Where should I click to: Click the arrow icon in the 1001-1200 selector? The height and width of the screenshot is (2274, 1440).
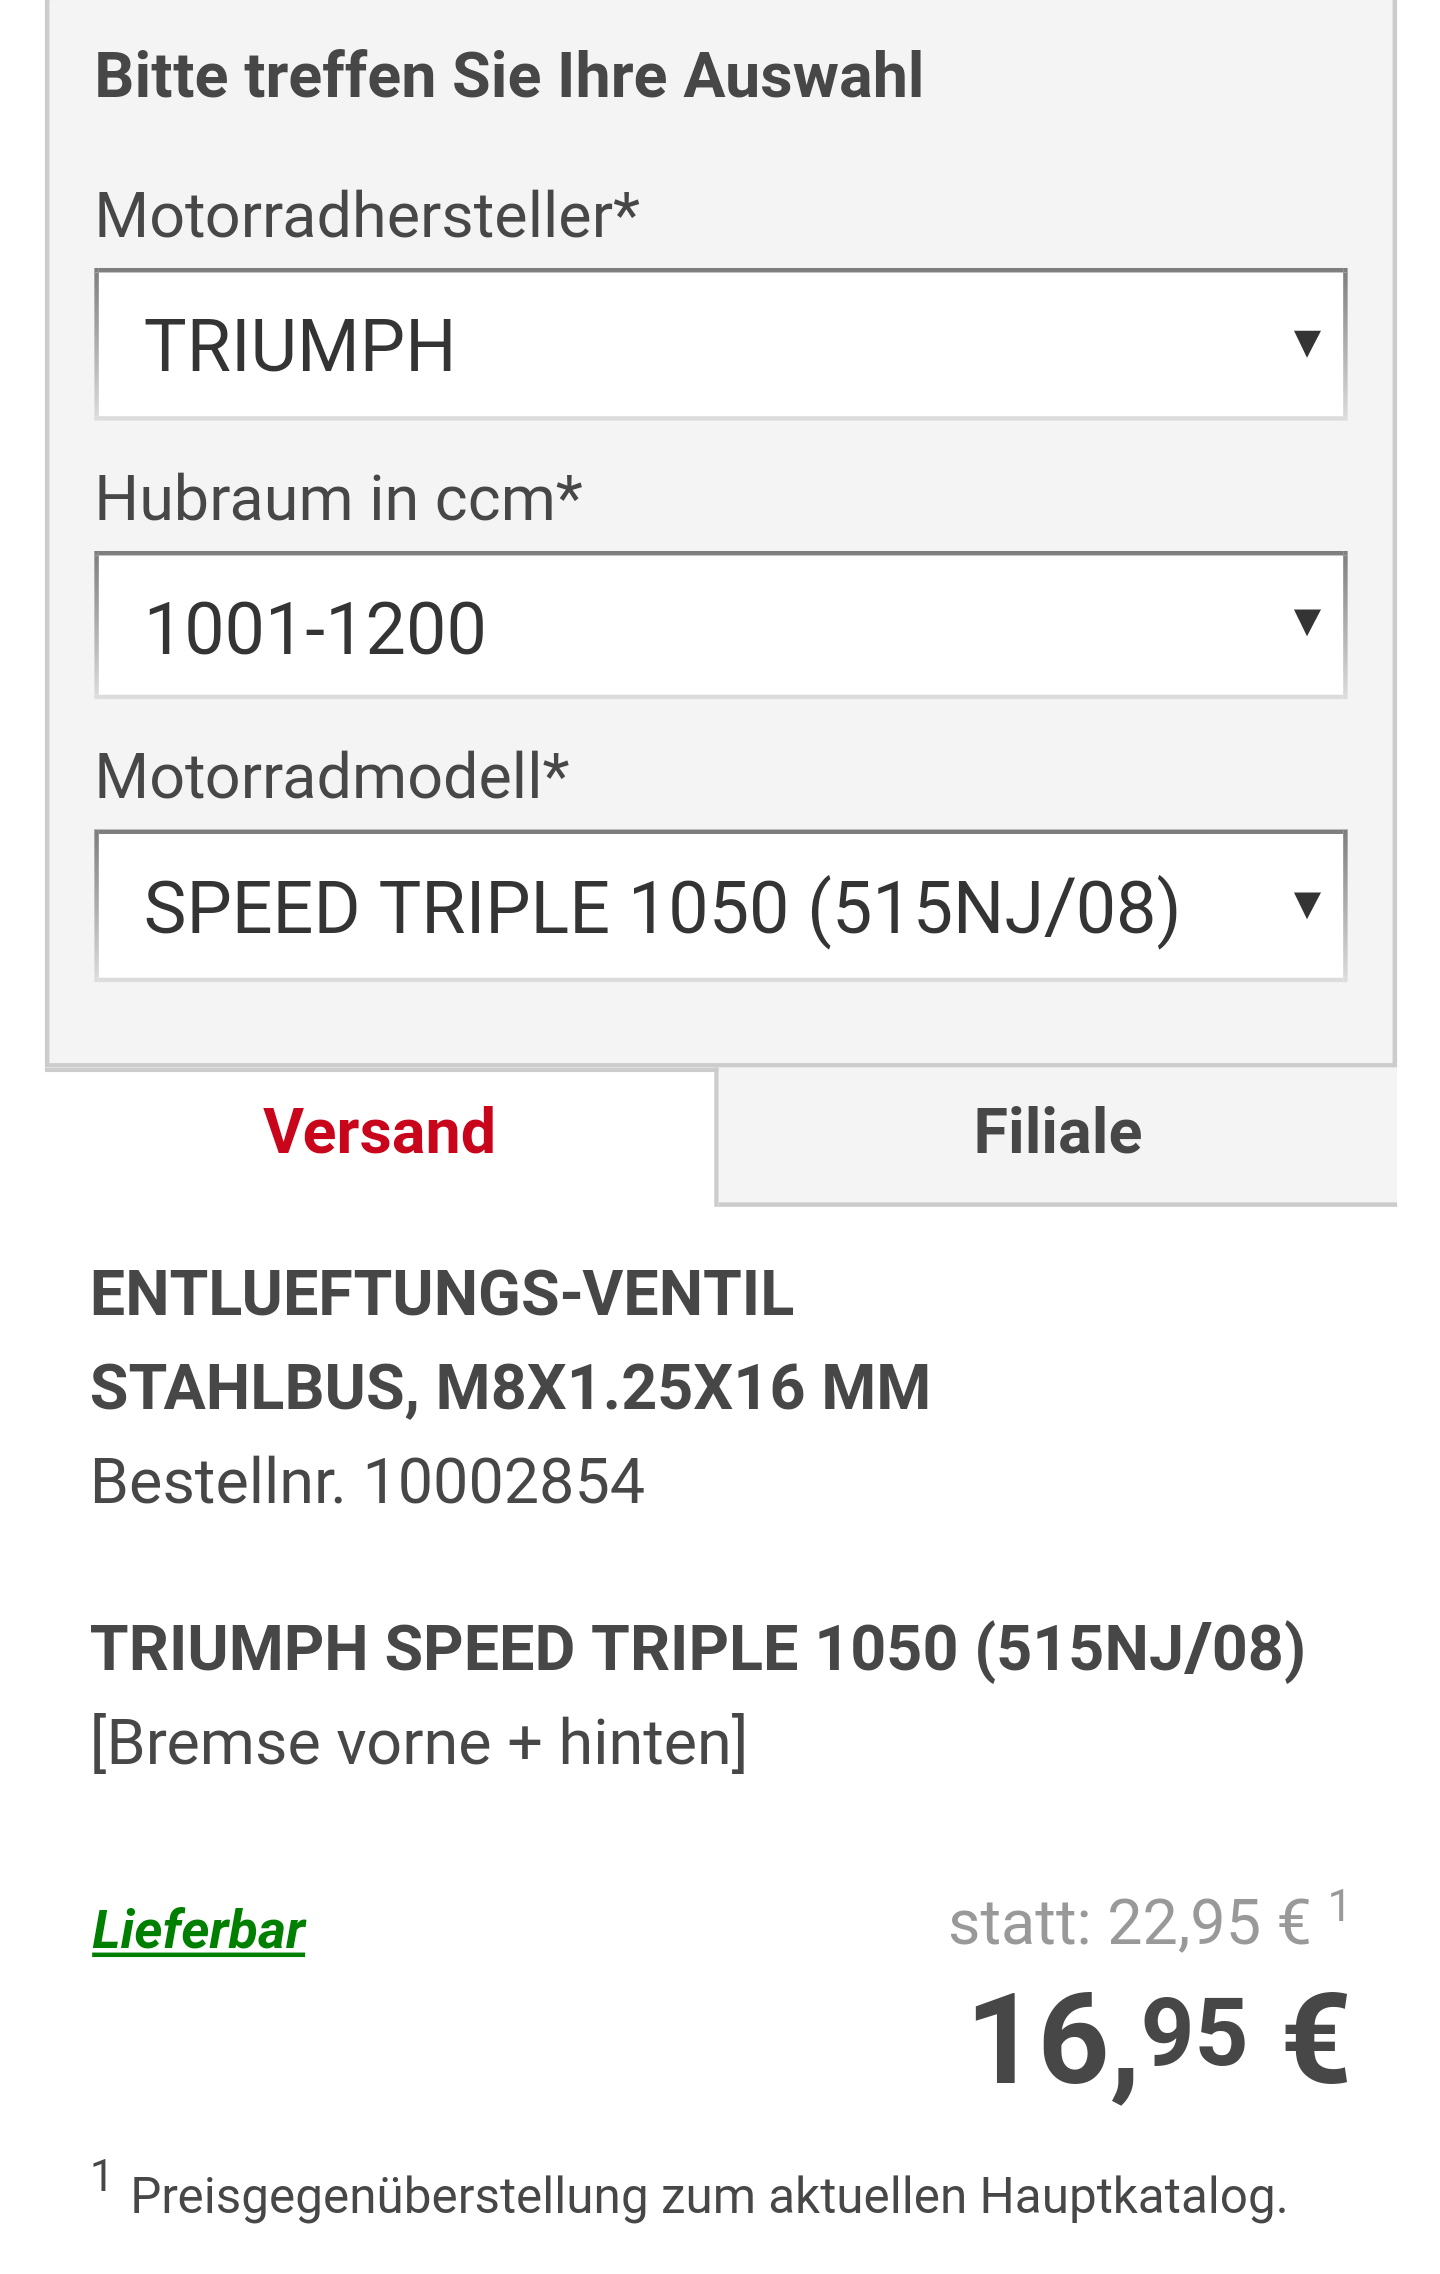coord(1306,623)
